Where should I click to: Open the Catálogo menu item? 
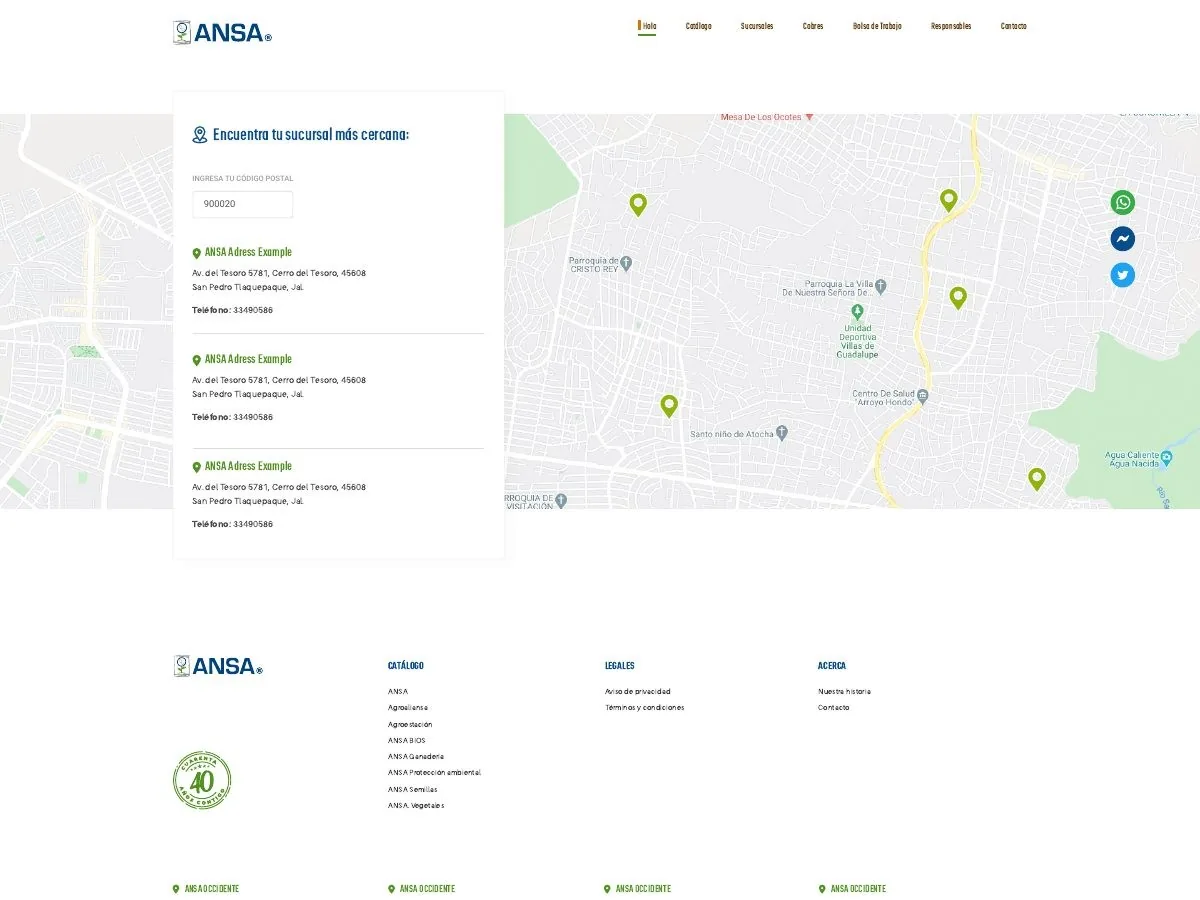tap(699, 26)
